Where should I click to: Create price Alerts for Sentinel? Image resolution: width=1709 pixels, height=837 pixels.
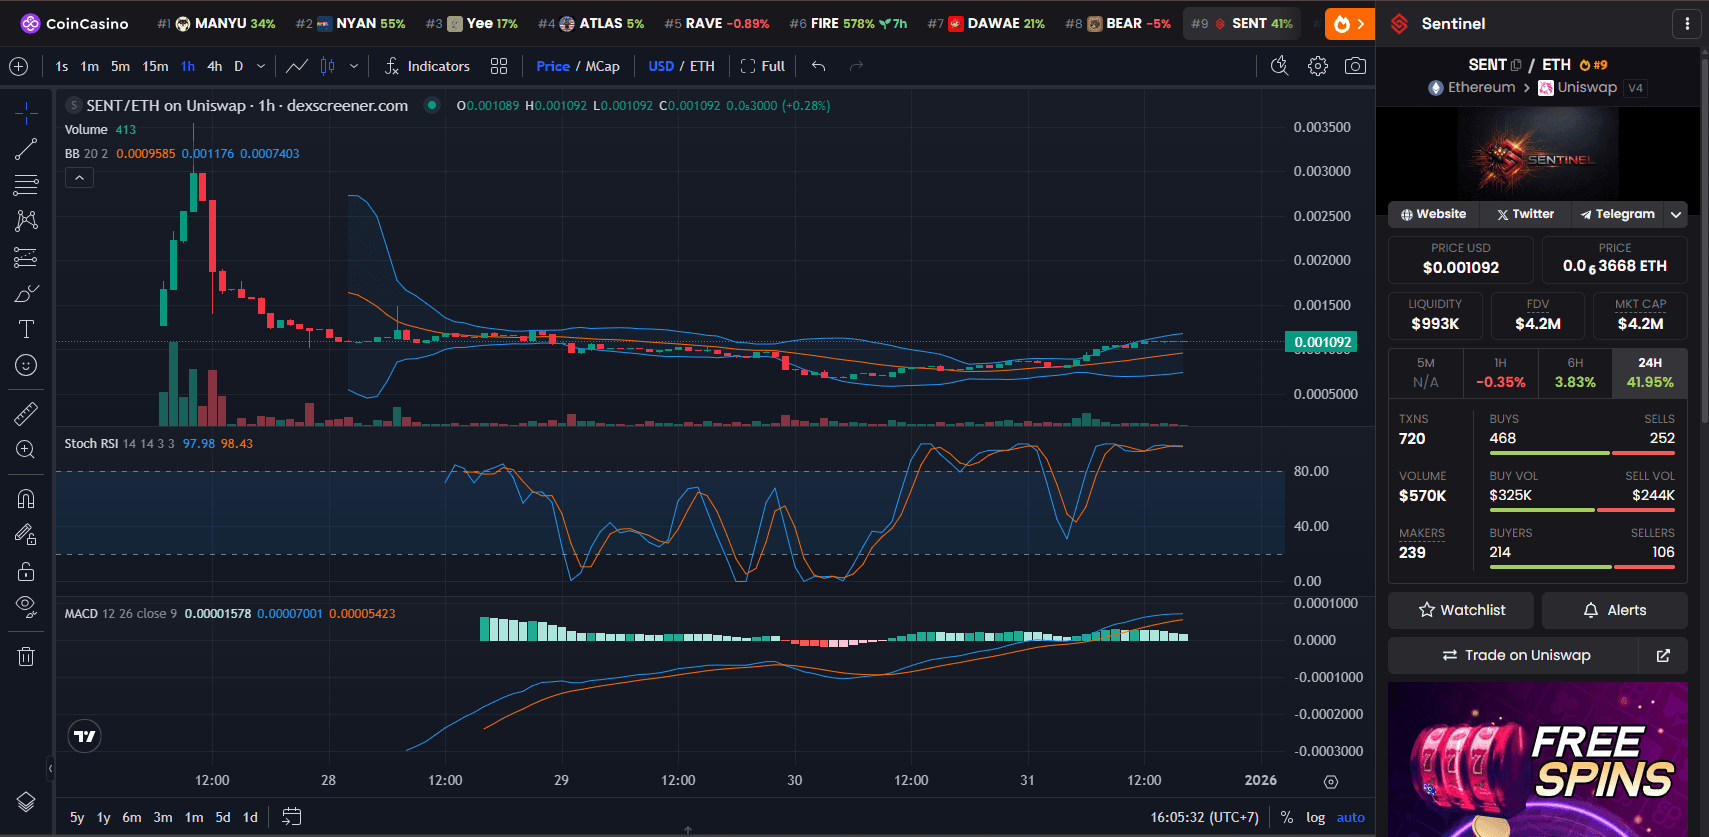1614,610
